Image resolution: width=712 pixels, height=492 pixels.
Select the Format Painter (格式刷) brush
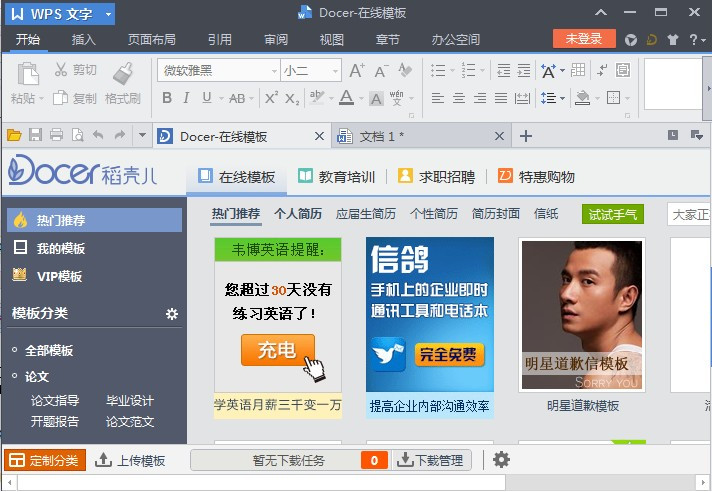tap(123, 74)
